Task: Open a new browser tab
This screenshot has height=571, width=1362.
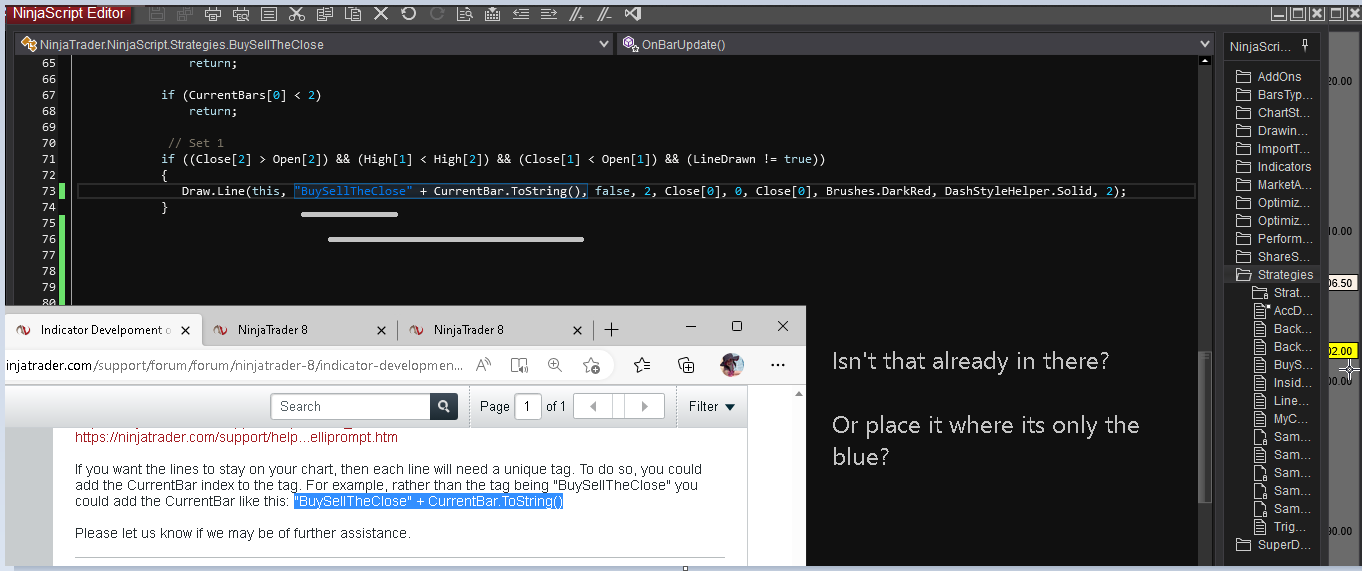Action: pyautogui.click(x=612, y=330)
